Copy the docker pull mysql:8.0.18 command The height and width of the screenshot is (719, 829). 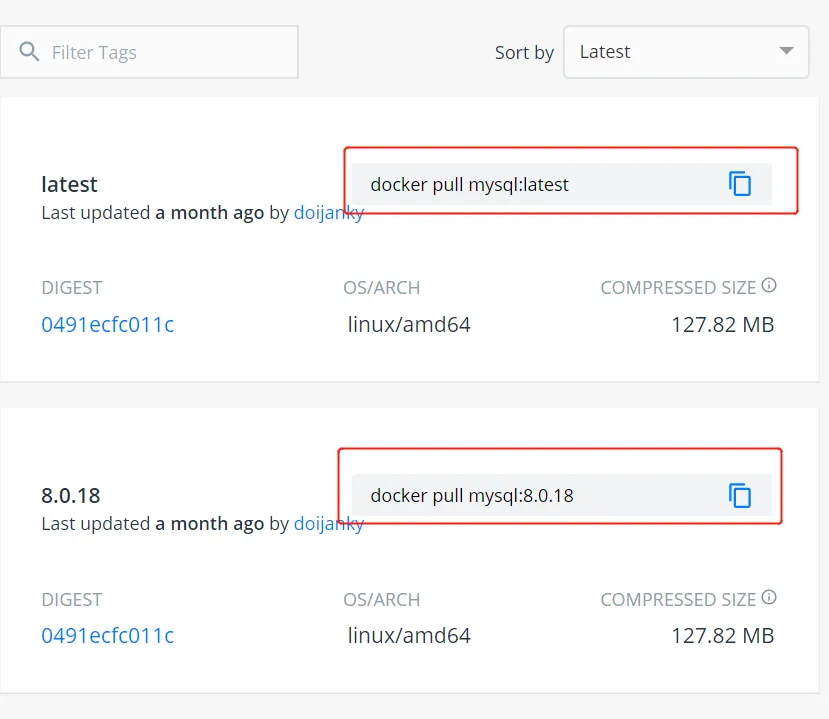click(739, 495)
